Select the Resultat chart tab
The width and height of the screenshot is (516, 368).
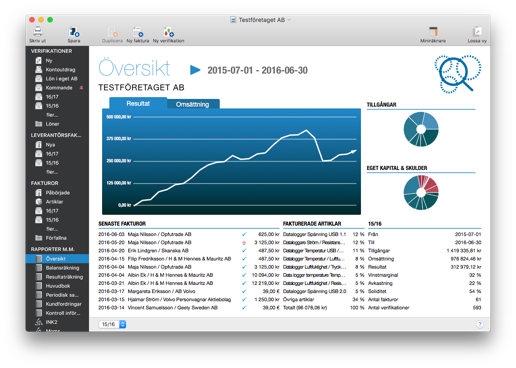138,103
